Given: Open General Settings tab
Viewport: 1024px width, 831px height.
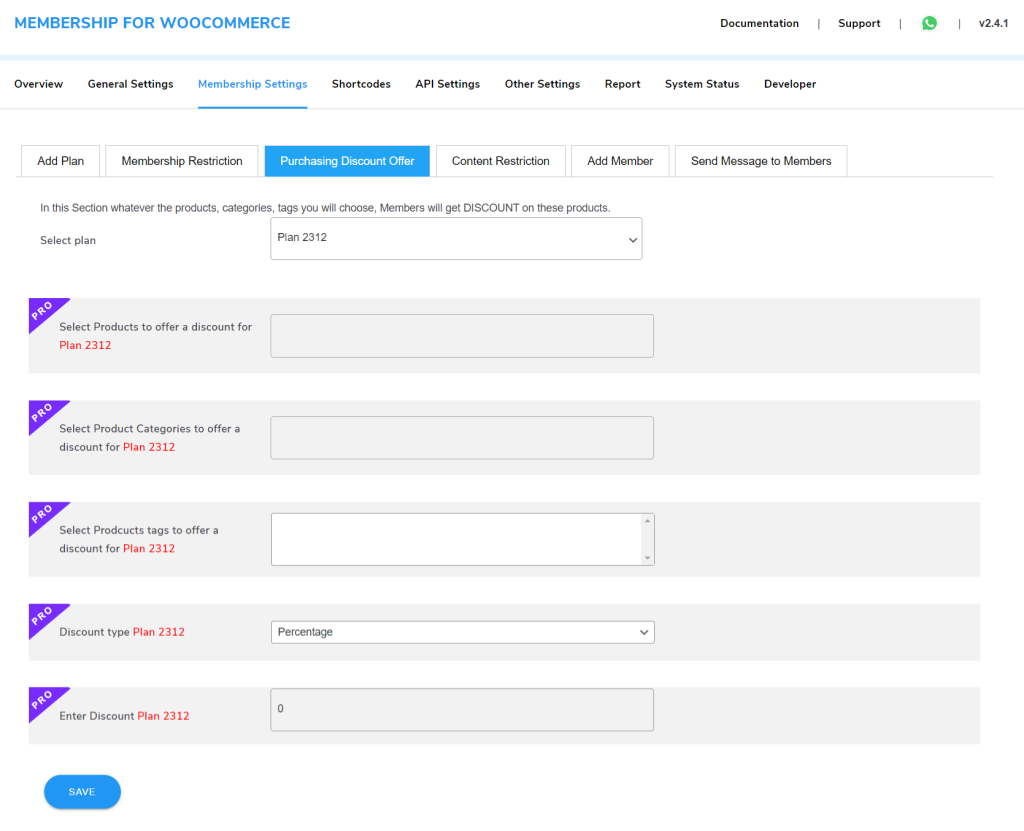Looking at the screenshot, I should pyautogui.click(x=131, y=84).
